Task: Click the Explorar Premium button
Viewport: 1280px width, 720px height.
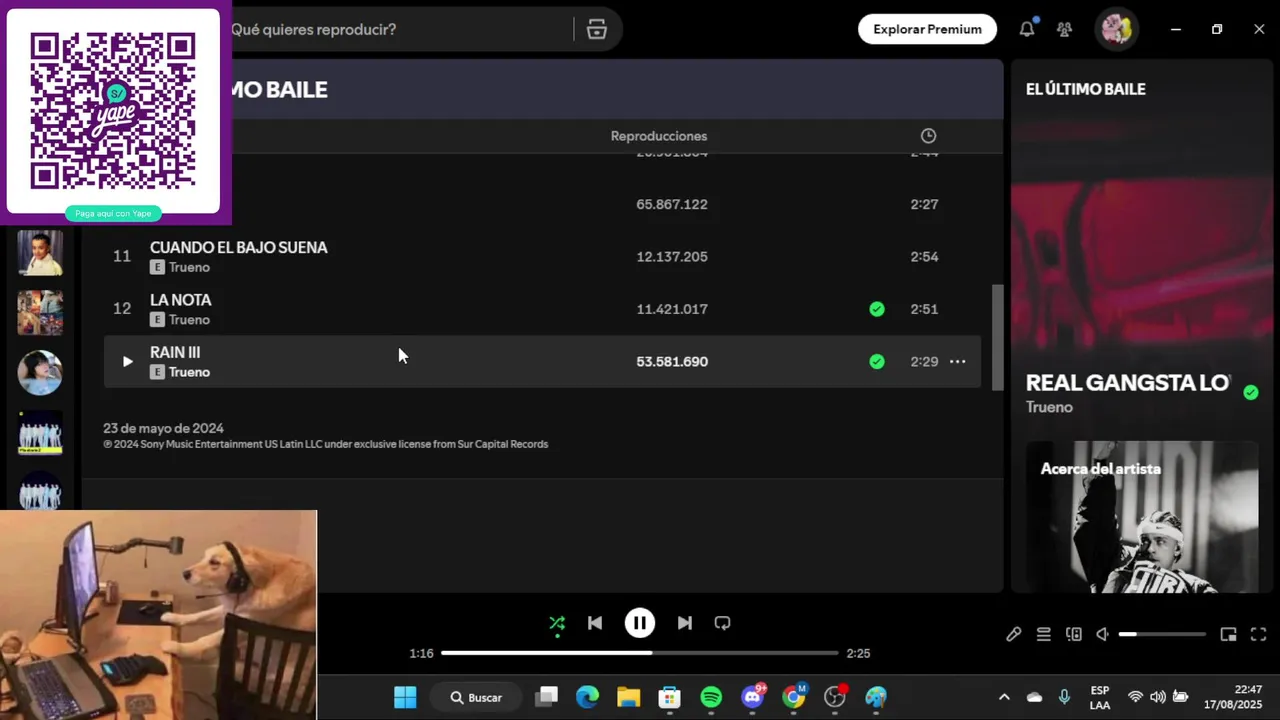Action: pos(927,29)
